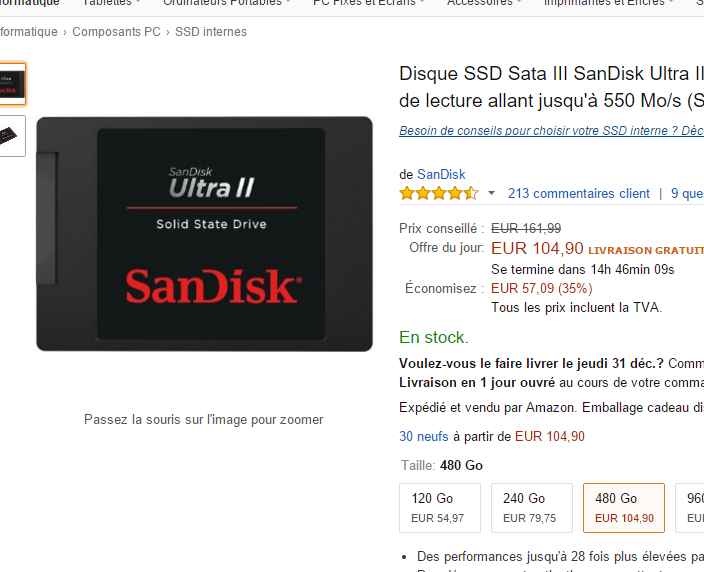Open the Accessoires menu
704x572 pixels.
[484, 3]
